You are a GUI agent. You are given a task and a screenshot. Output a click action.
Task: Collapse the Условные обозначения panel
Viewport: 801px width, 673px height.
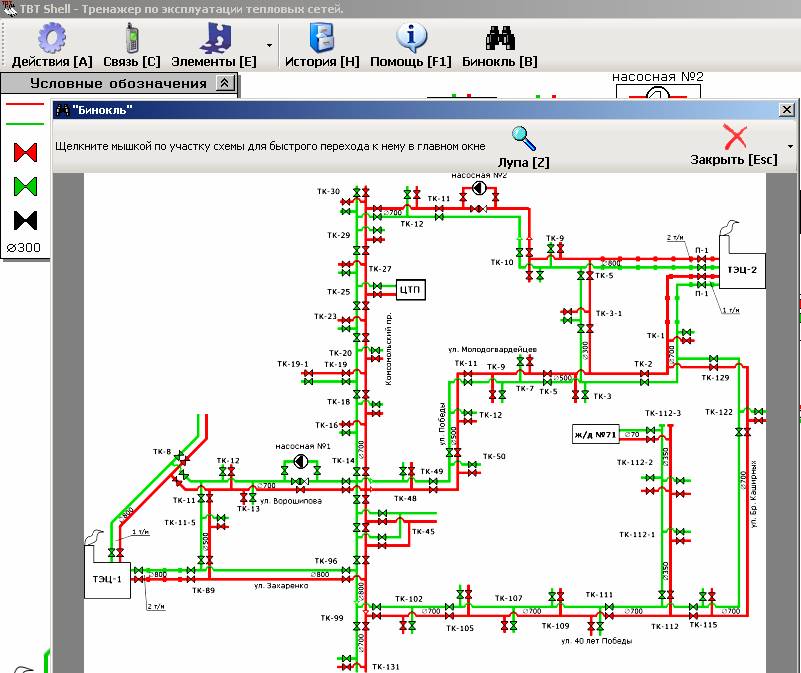[x=224, y=83]
